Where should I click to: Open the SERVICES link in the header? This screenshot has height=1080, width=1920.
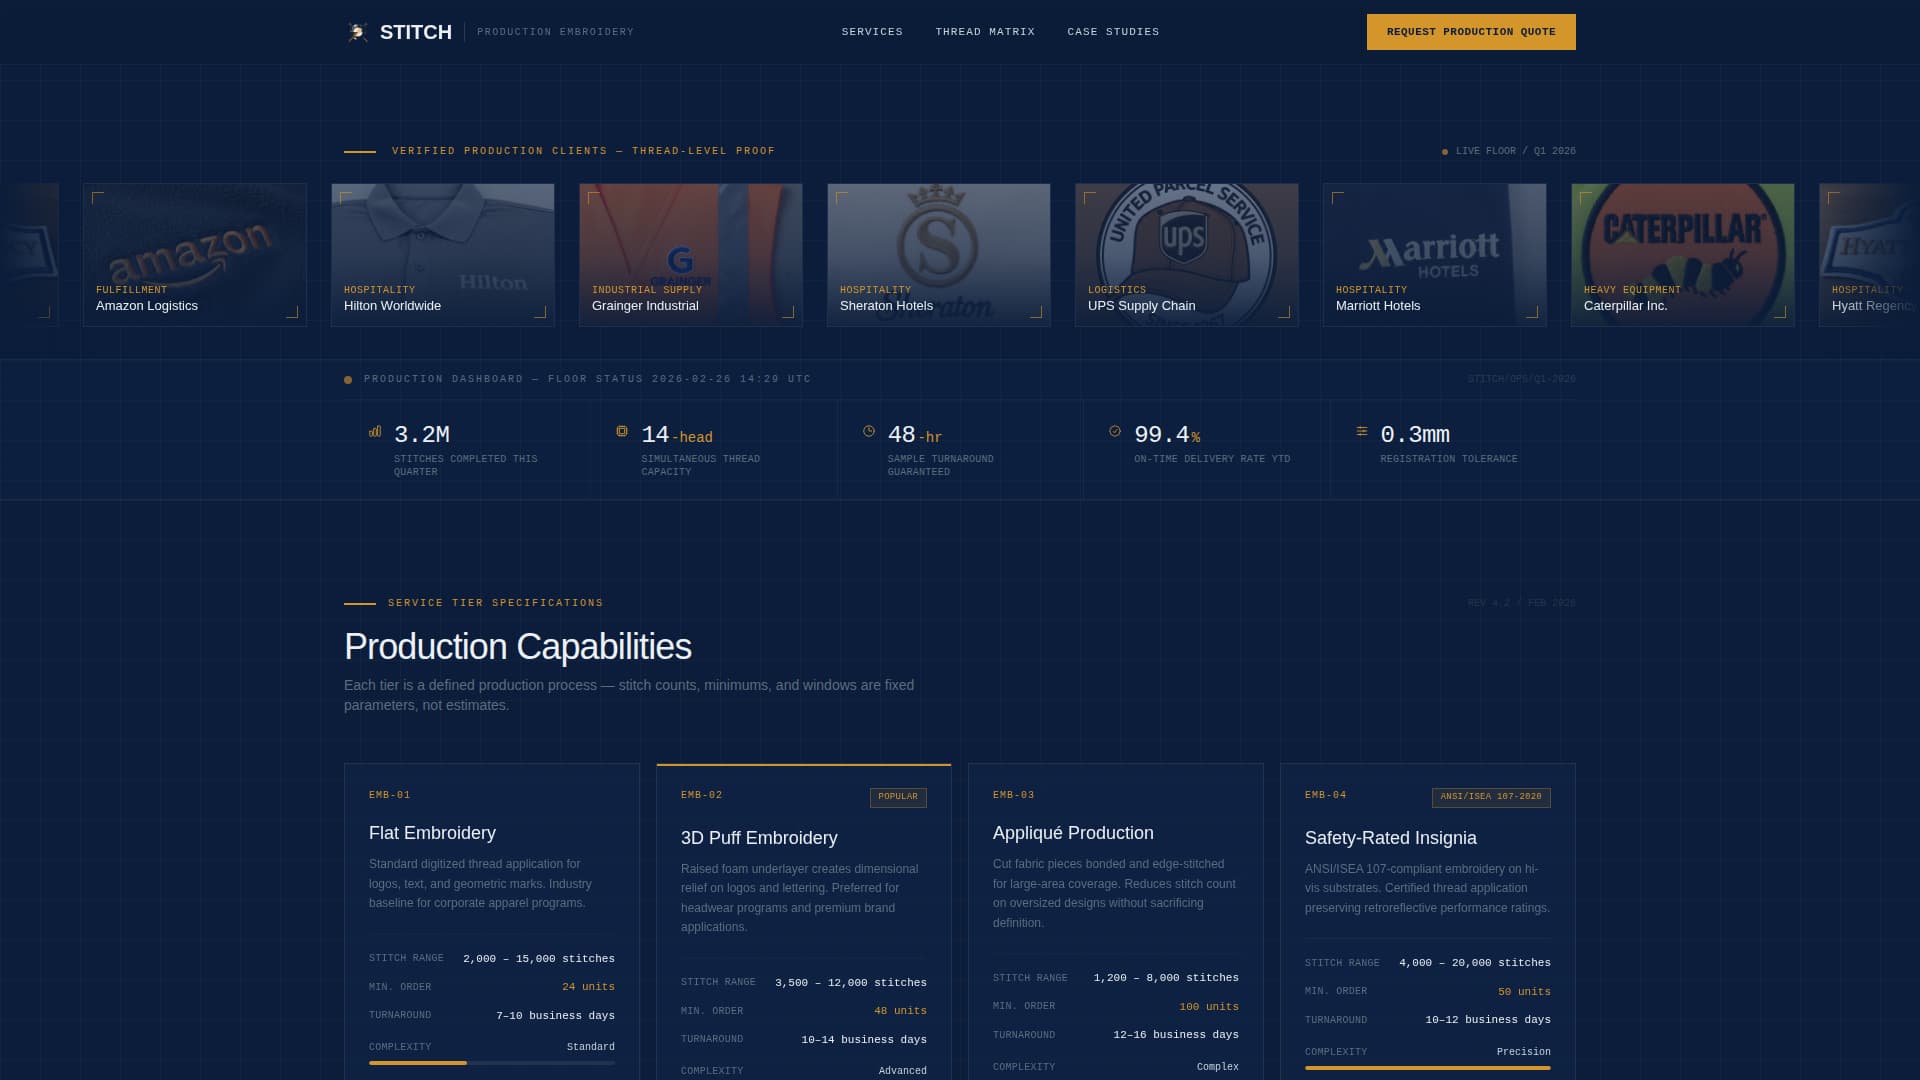(x=871, y=31)
